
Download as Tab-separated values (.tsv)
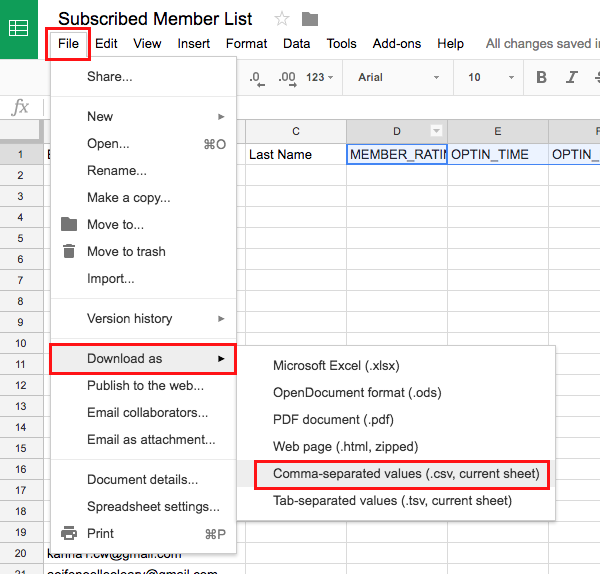396,501
